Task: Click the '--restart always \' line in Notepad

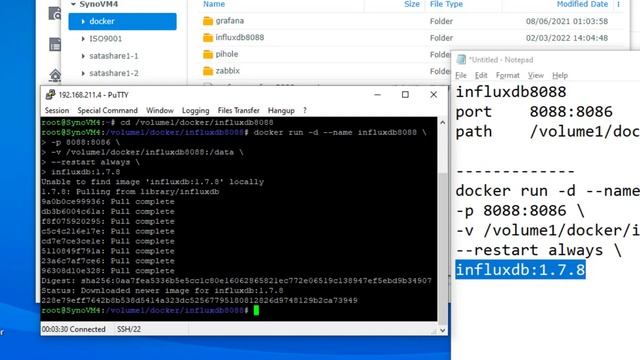Action: coord(538,250)
